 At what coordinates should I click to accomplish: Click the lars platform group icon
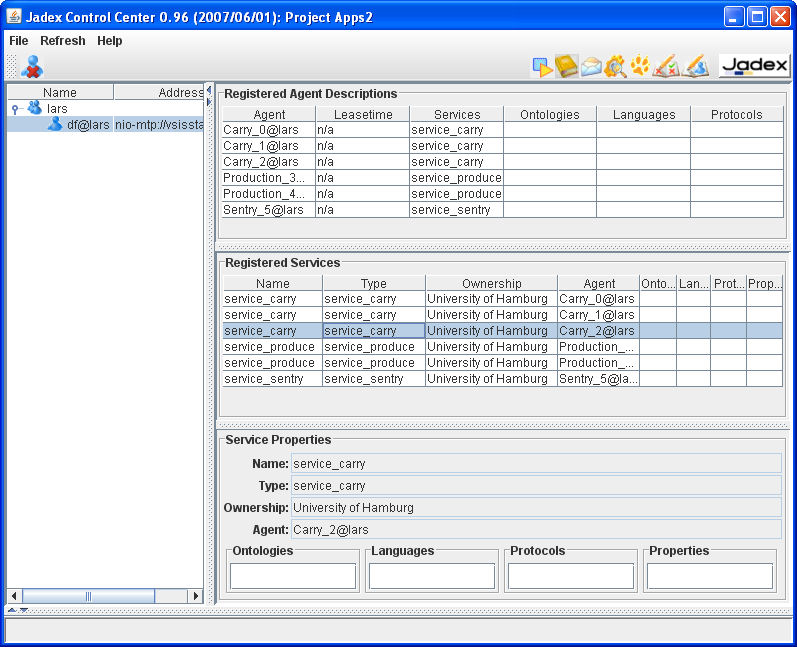pos(35,108)
